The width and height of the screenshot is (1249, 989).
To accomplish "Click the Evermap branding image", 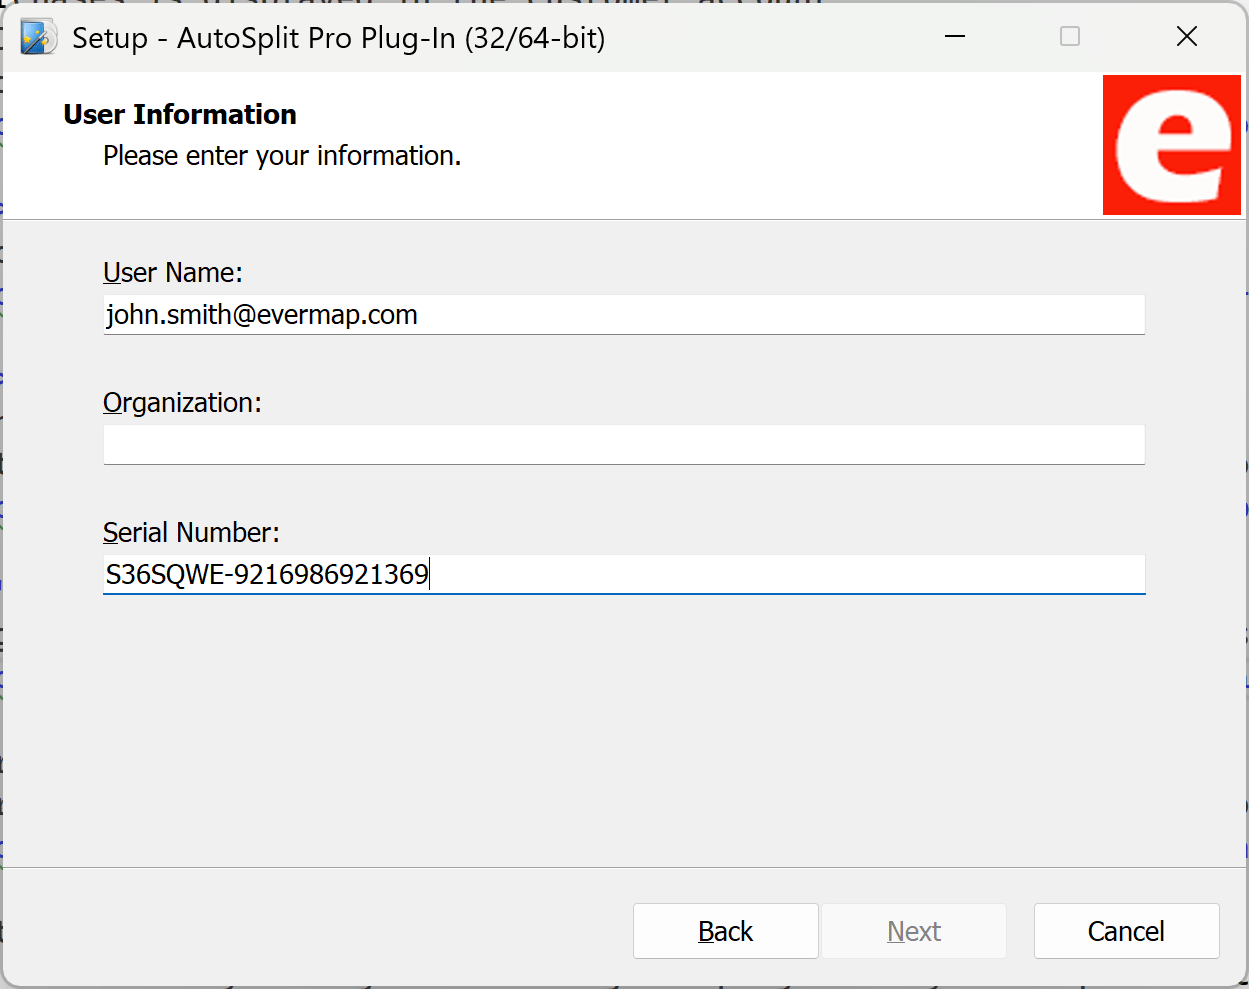I will point(1171,144).
